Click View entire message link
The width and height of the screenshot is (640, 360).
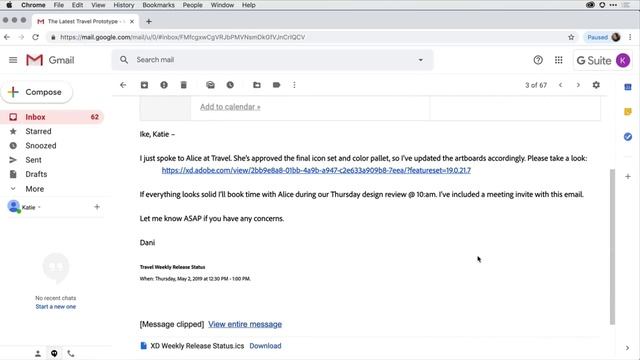245,324
